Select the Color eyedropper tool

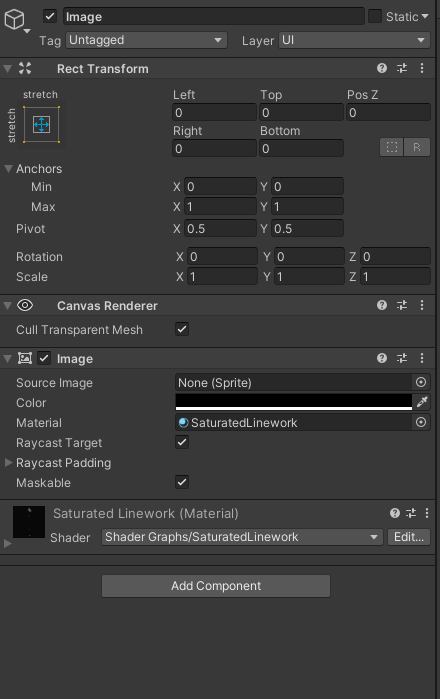[x=422, y=402]
